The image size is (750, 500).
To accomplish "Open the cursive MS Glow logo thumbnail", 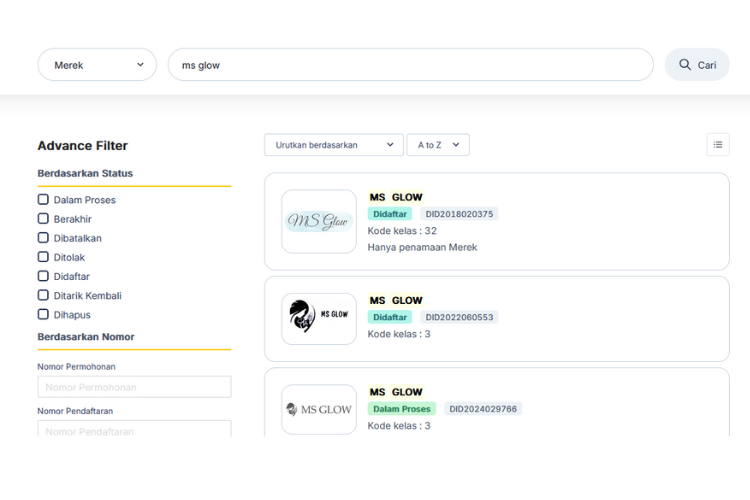I will pyautogui.click(x=319, y=221).
